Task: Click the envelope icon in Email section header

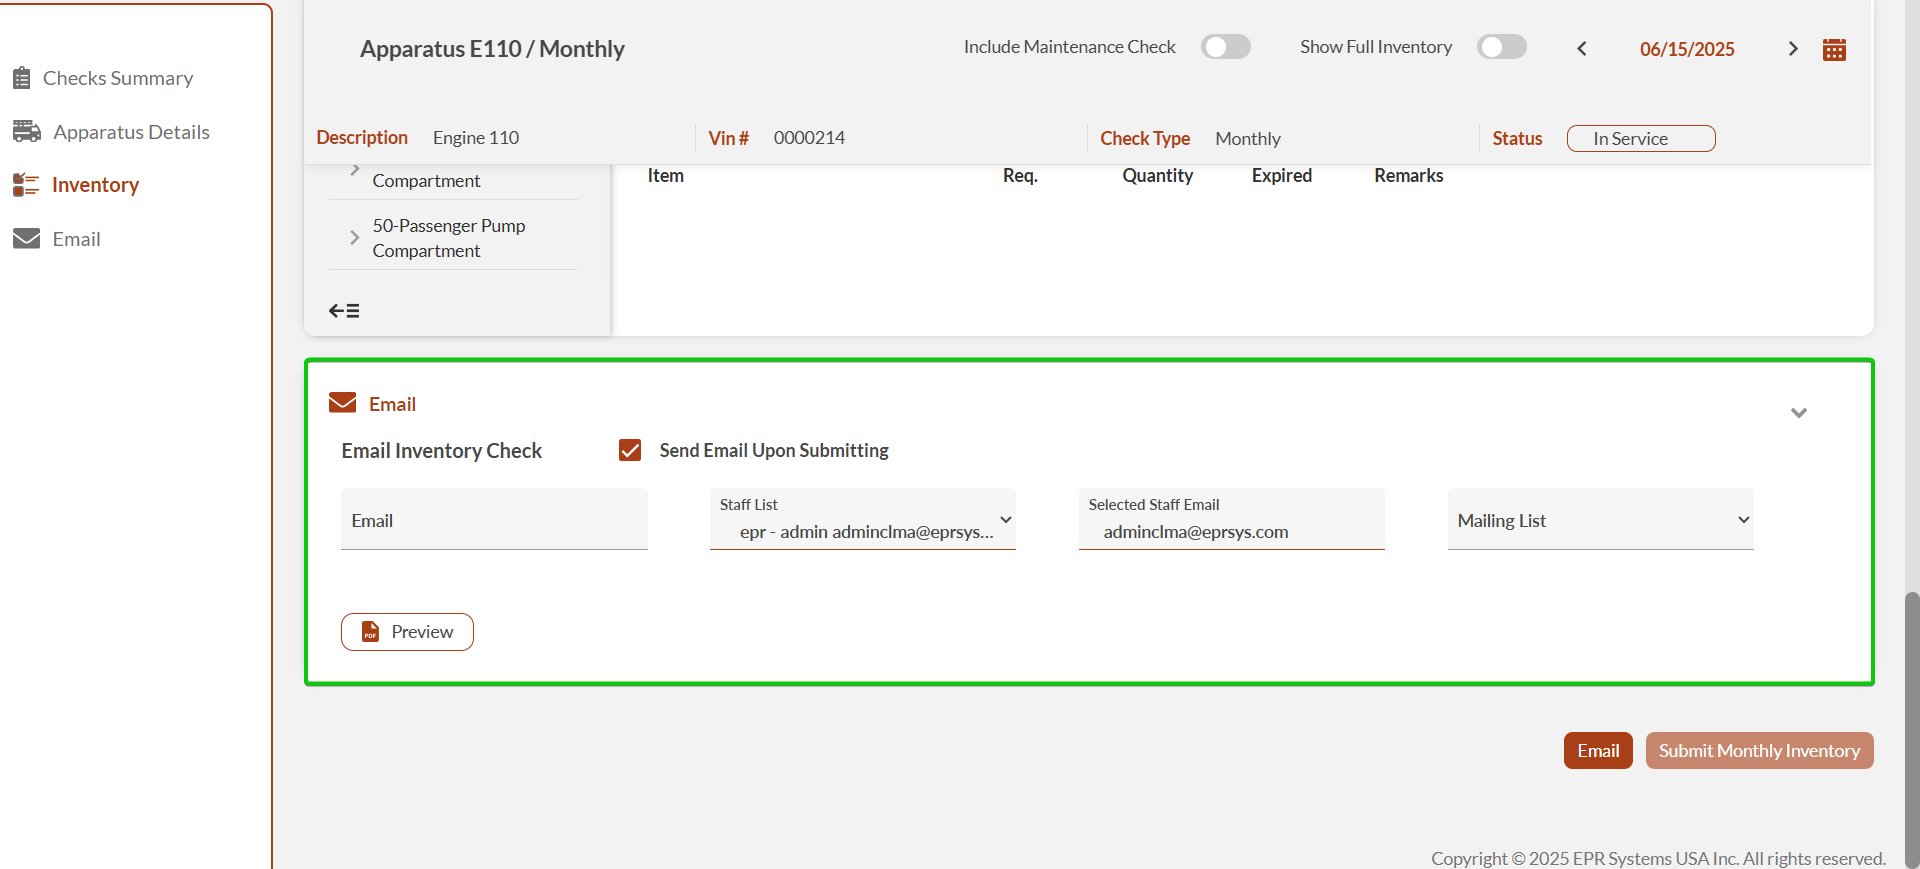Action: [342, 403]
